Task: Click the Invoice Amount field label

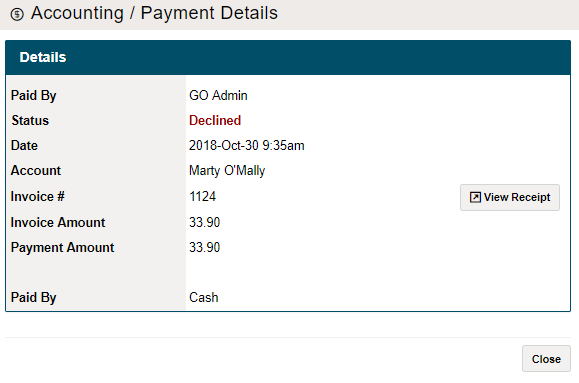Action: tap(58, 222)
